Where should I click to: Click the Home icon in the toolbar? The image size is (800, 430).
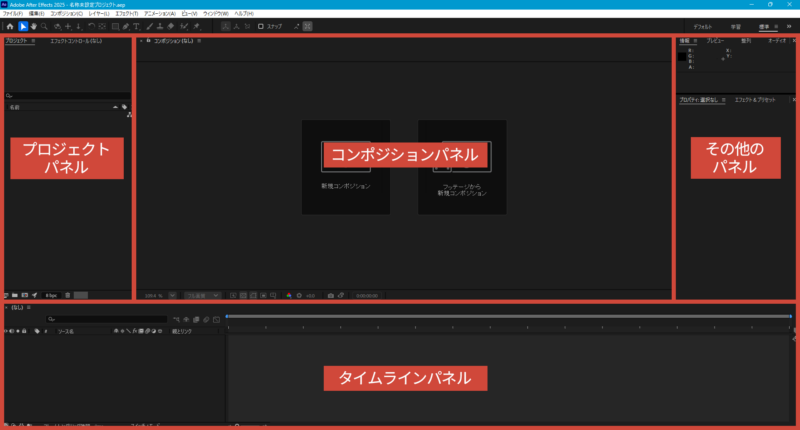pyautogui.click(x=10, y=27)
